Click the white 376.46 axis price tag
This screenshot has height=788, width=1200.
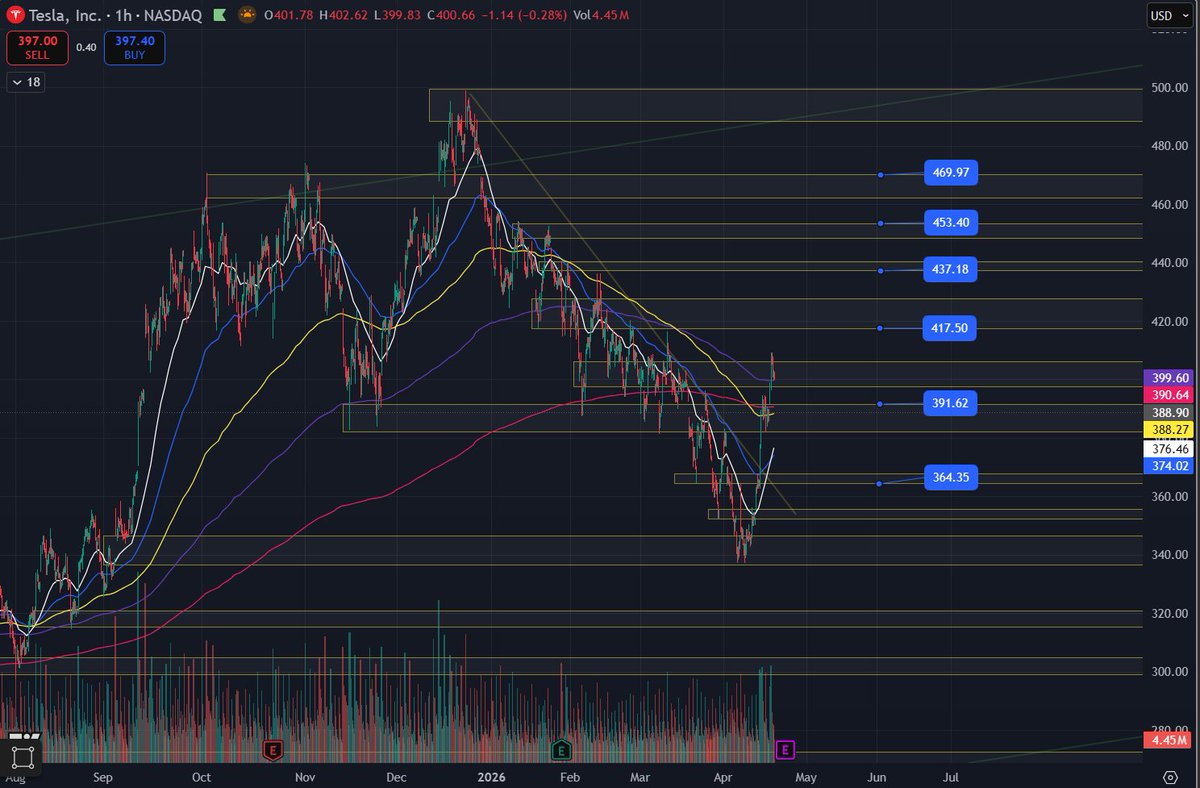pyautogui.click(x=1169, y=449)
